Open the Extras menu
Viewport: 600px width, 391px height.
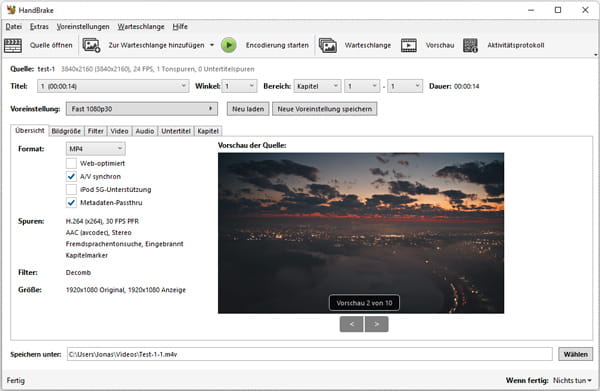(x=39, y=26)
